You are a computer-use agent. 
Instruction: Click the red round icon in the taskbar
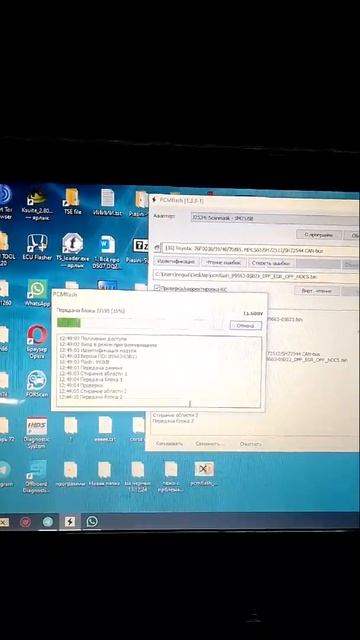coord(25,522)
